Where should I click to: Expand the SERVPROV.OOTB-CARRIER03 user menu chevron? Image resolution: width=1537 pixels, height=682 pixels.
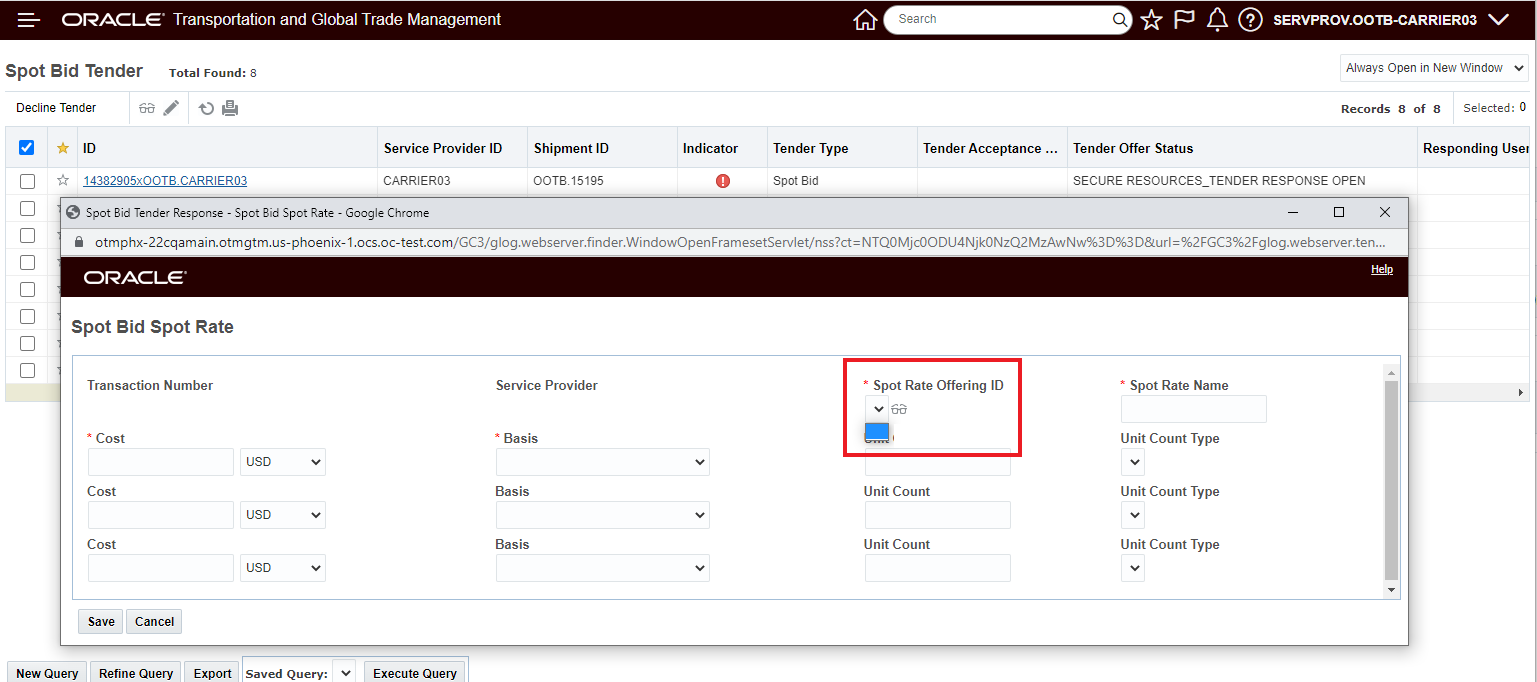pos(1498,19)
